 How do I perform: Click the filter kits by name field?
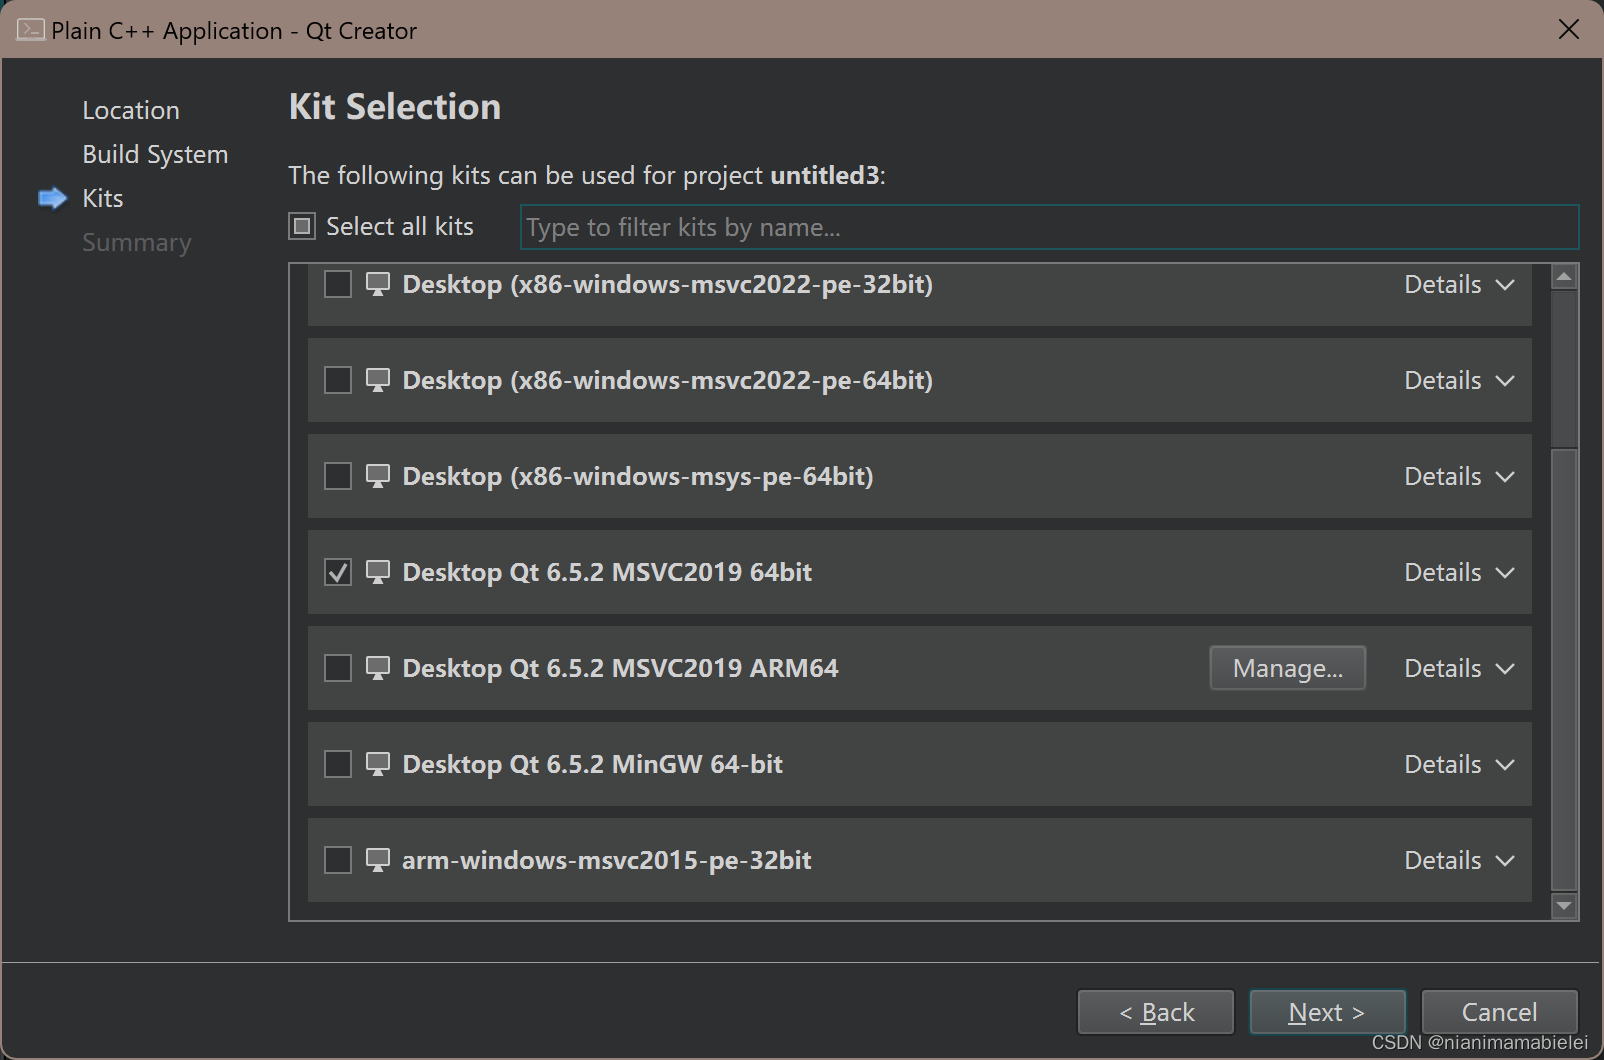click(x=1048, y=227)
